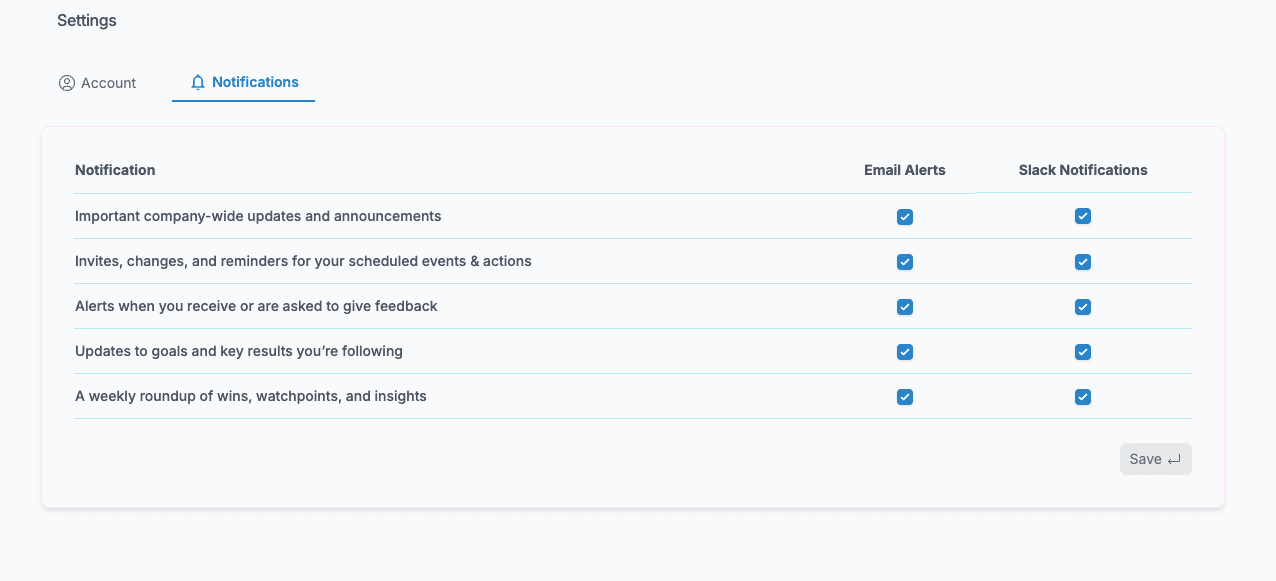Screen dimensions: 1276x581
Task: Toggle Email Alerts for scheduled events invites
Action: [x=905, y=262]
